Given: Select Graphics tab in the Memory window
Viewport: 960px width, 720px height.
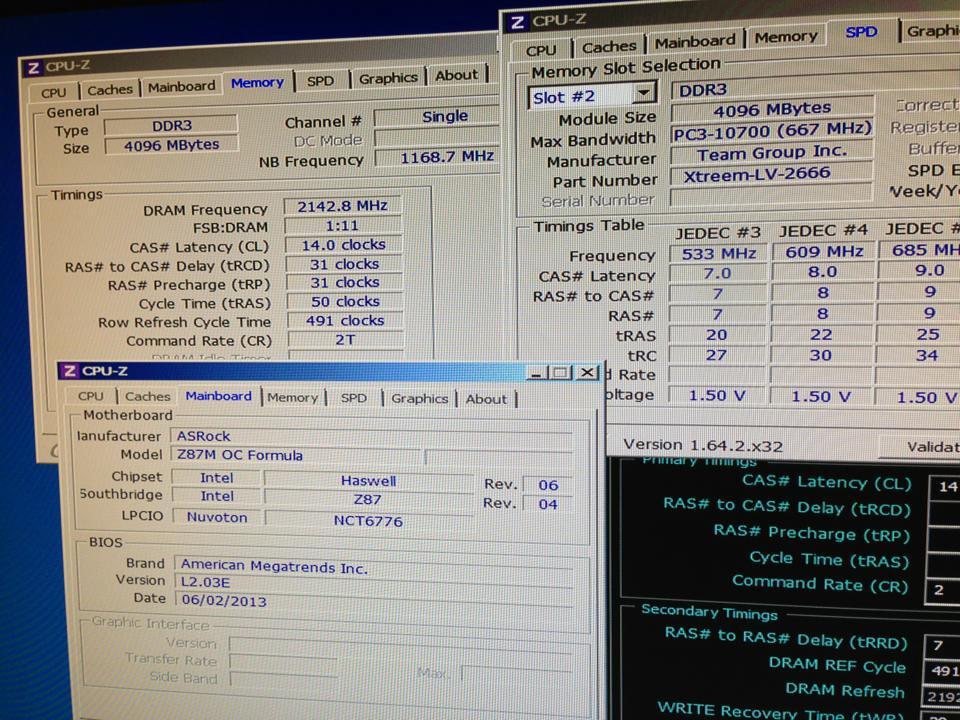Looking at the screenshot, I should (388, 78).
